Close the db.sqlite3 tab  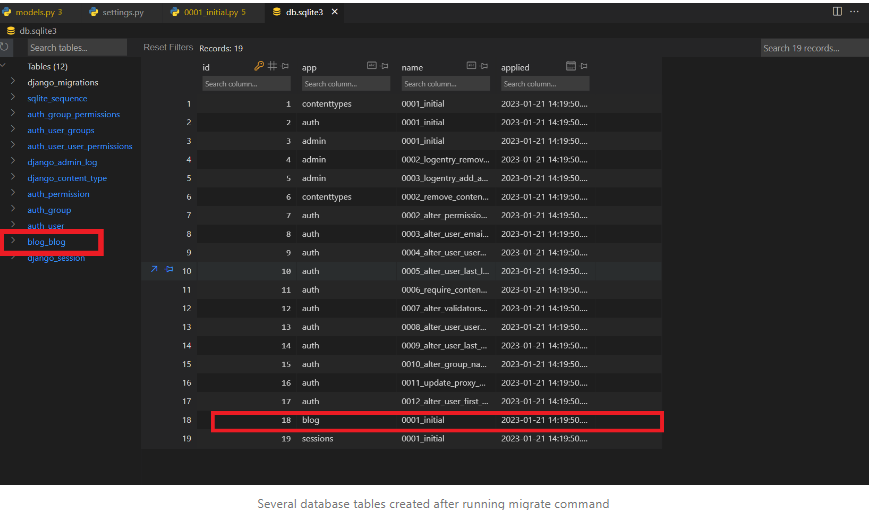335,12
